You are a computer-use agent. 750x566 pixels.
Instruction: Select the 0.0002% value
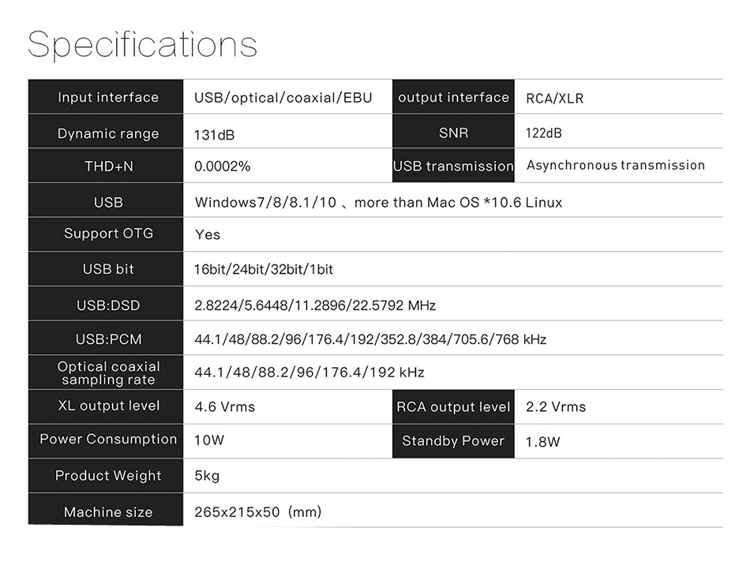click(222, 166)
